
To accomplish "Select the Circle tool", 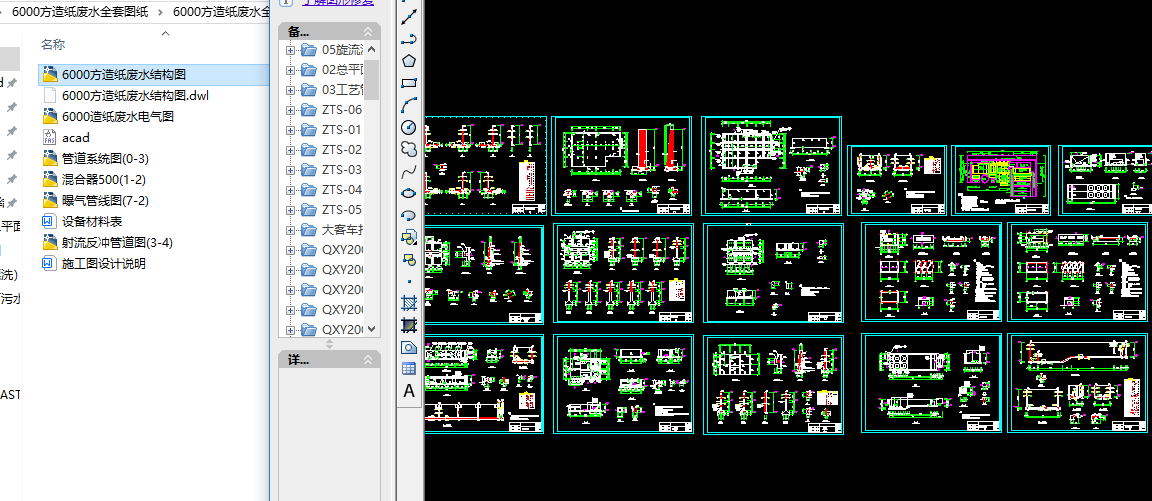I will click(x=409, y=127).
